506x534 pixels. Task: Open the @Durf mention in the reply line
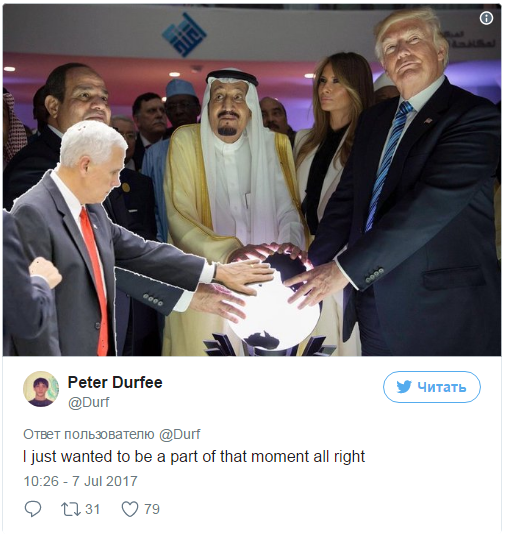pos(180,435)
